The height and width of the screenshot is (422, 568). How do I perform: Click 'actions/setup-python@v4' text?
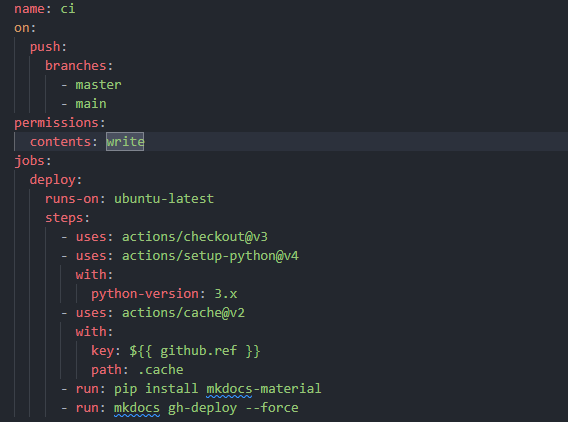point(210,256)
